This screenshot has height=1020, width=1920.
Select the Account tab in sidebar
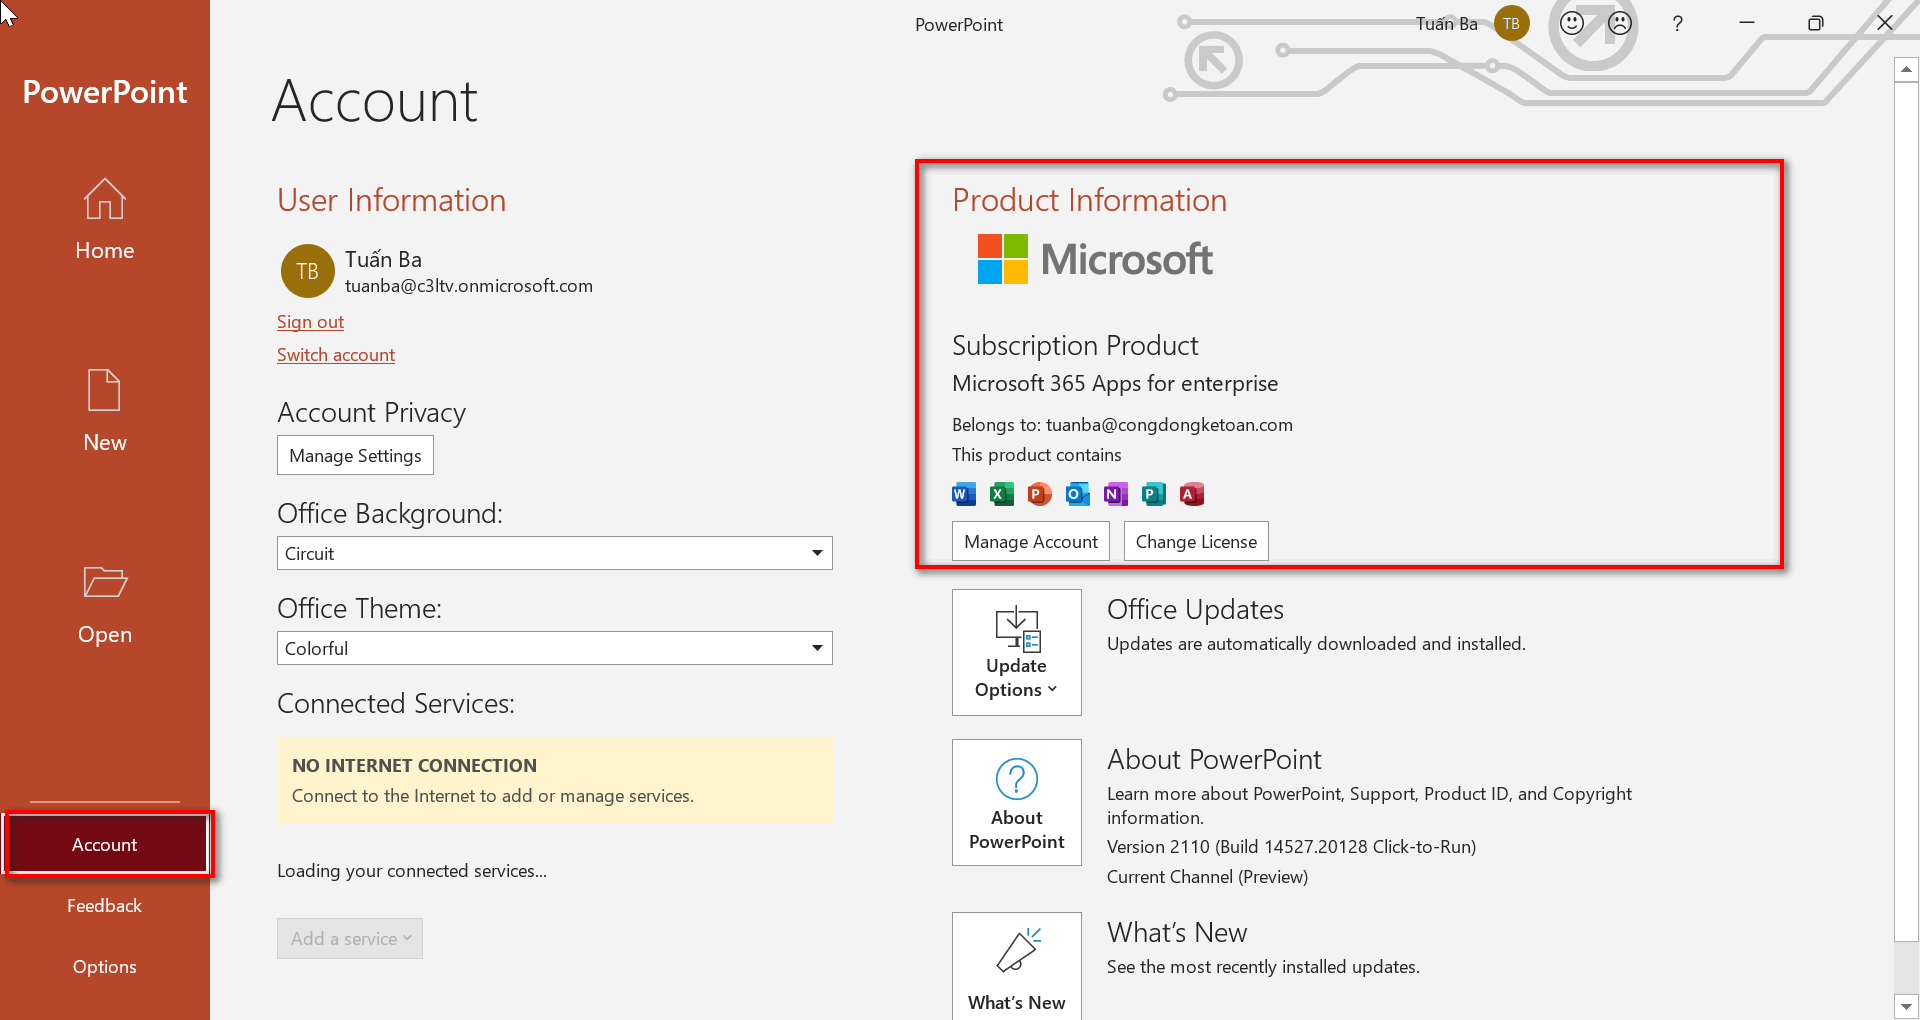pos(106,844)
